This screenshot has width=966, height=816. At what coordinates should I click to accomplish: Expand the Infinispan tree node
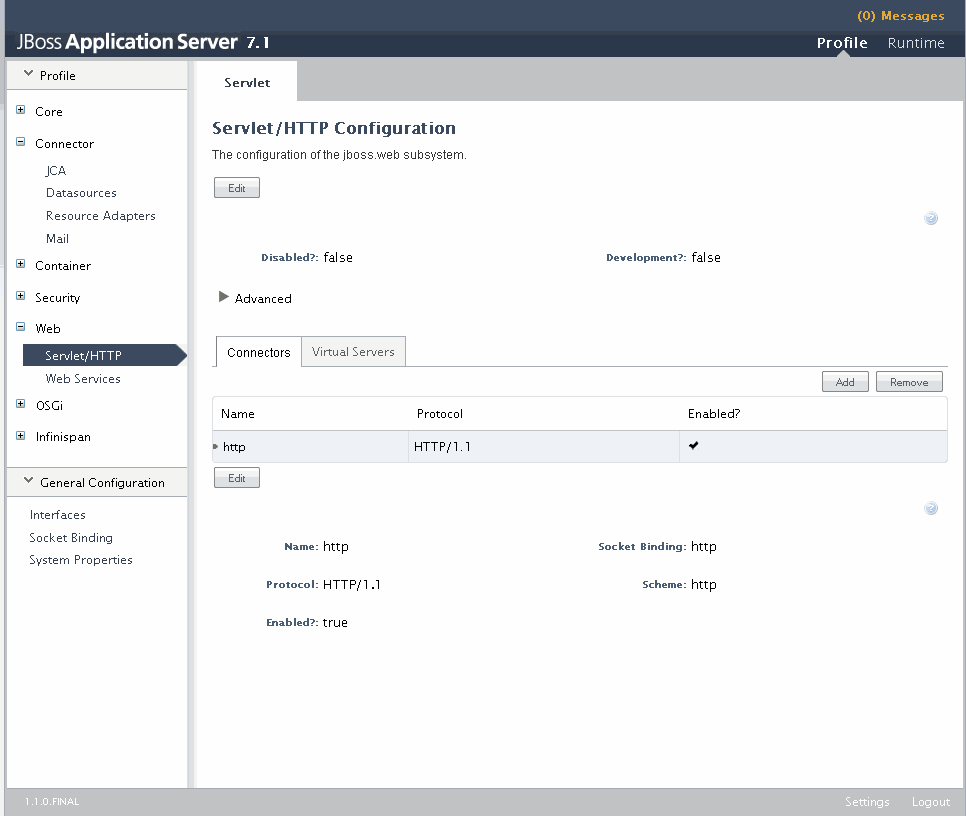click(x=20, y=435)
